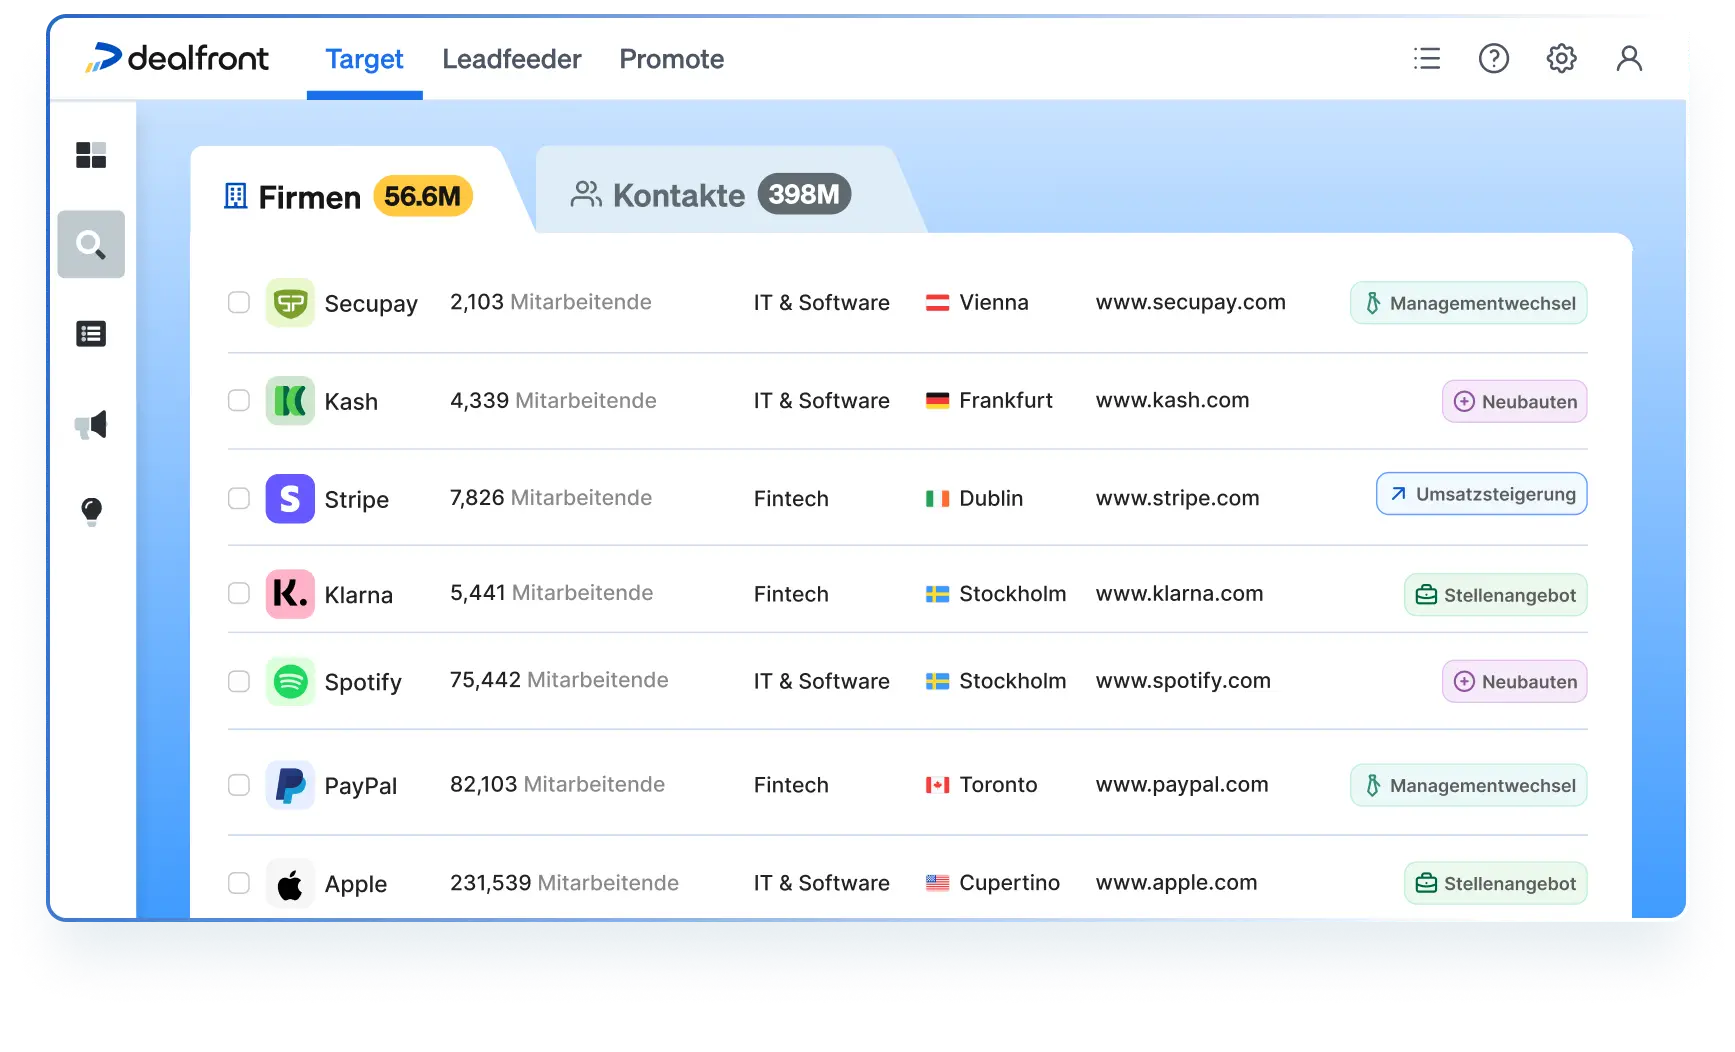
Task: Click the Umsatzsteigerung tag for Stripe
Action: click(1481, 494)
